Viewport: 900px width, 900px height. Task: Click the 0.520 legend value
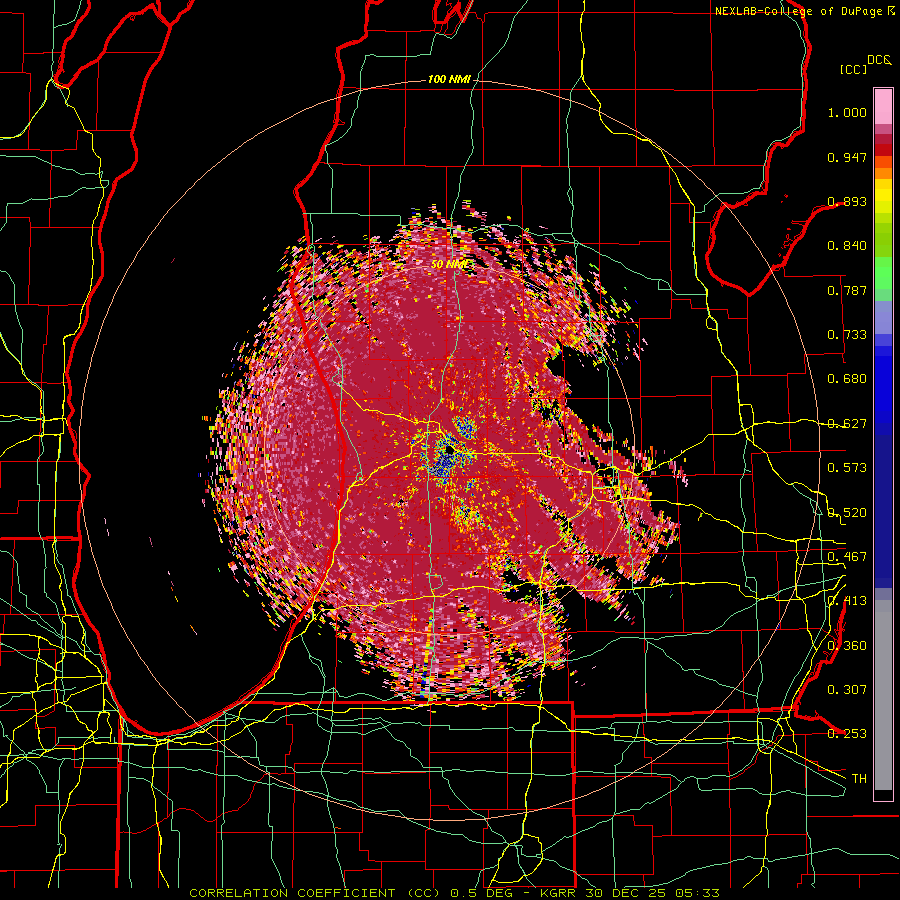click(847, 513)
